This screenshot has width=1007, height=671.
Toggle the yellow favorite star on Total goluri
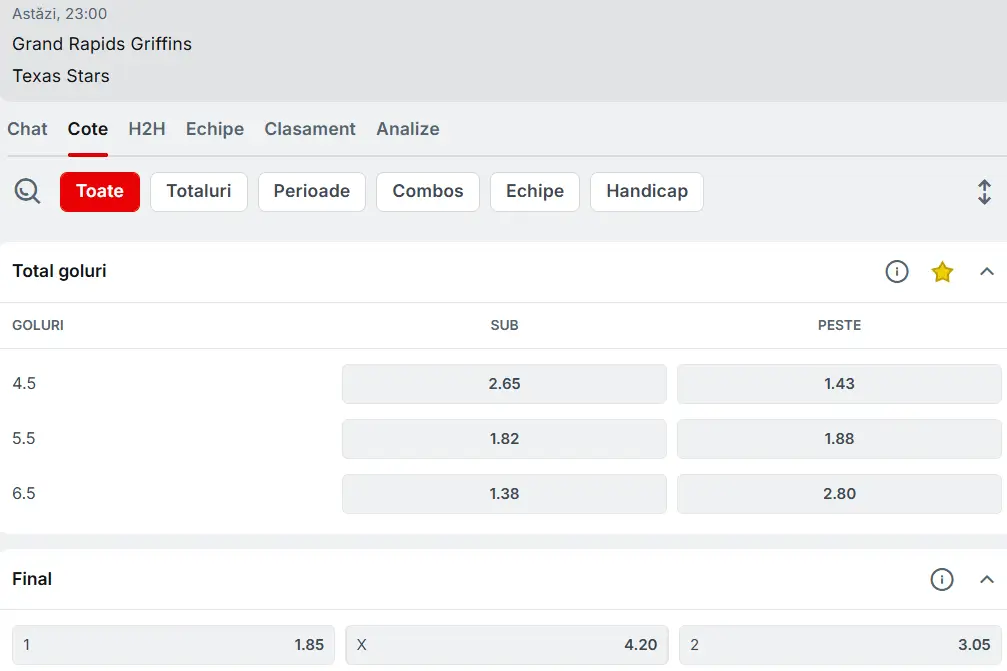[x=942, y=271]
